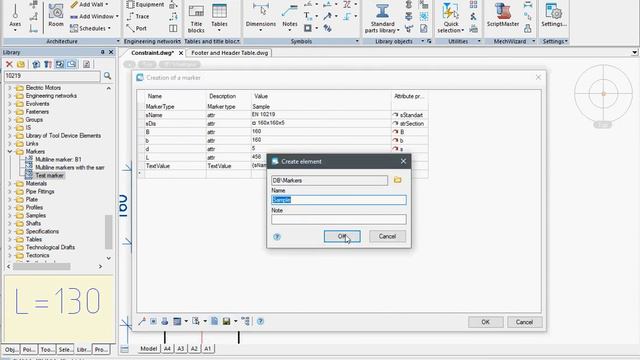Click OK in the Creation of a marker window
The height and width of the screenshot is (360, 640).
point(485,322)
